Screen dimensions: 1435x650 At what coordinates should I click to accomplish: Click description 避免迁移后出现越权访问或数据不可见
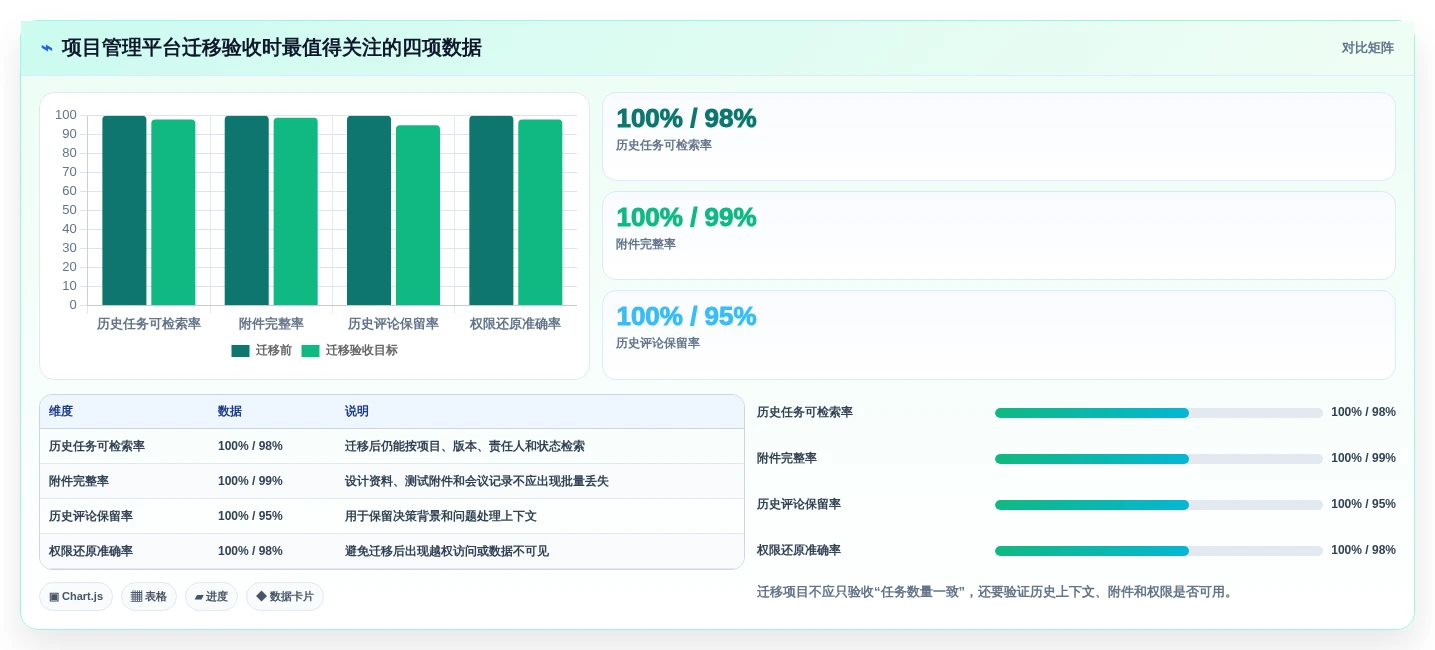coord(447,551)
